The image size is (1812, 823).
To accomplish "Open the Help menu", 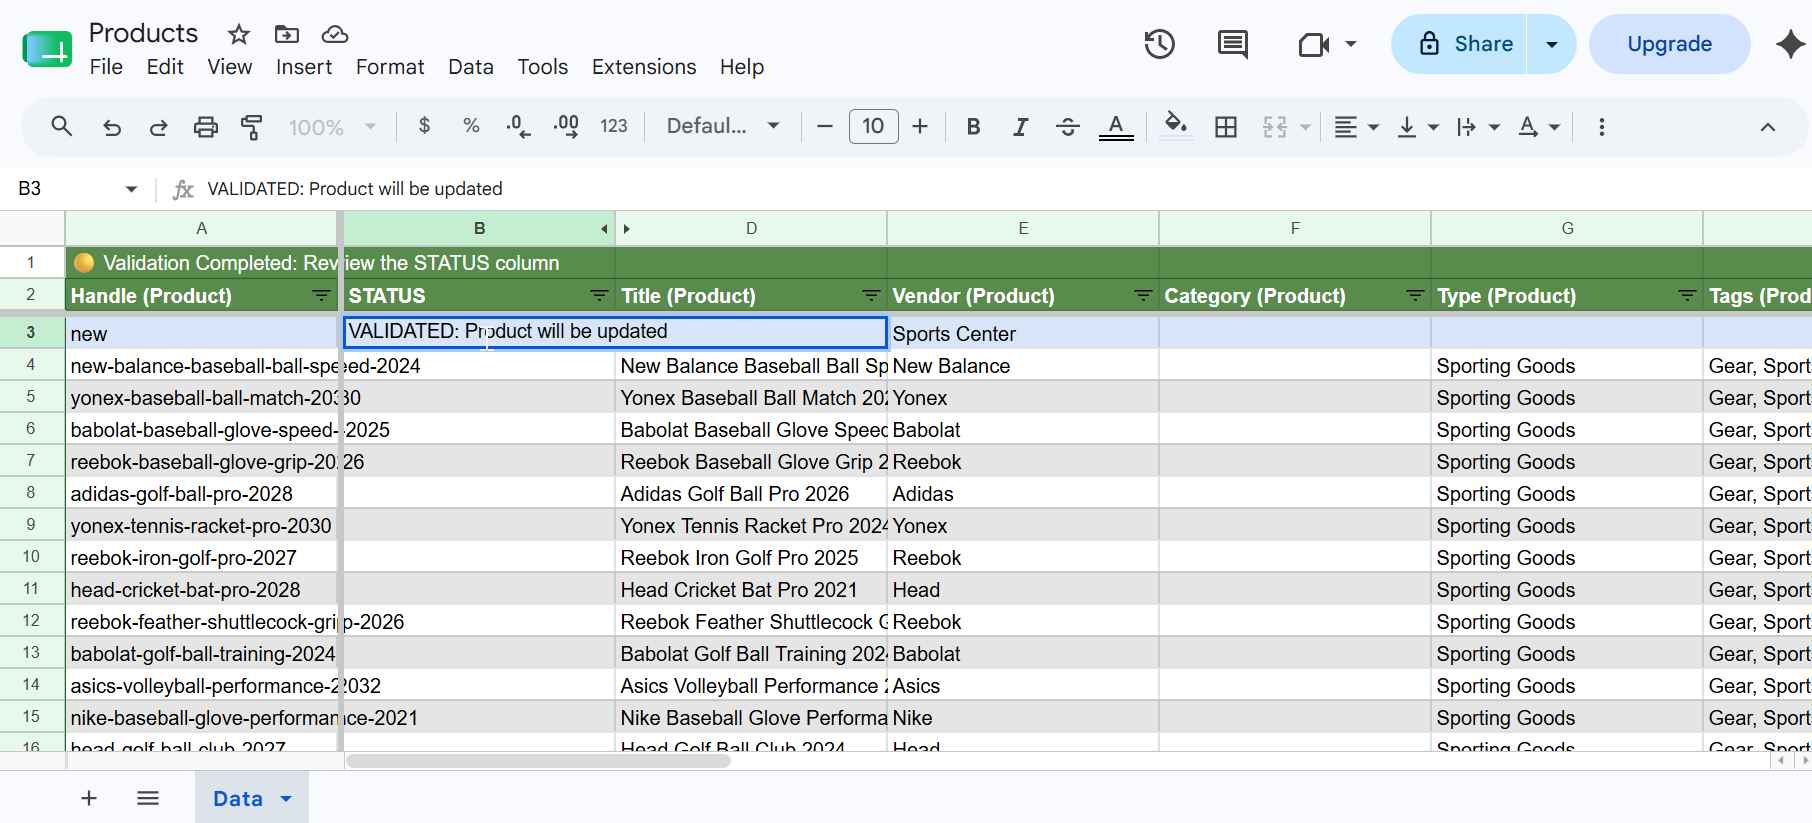I will point(742,67).
